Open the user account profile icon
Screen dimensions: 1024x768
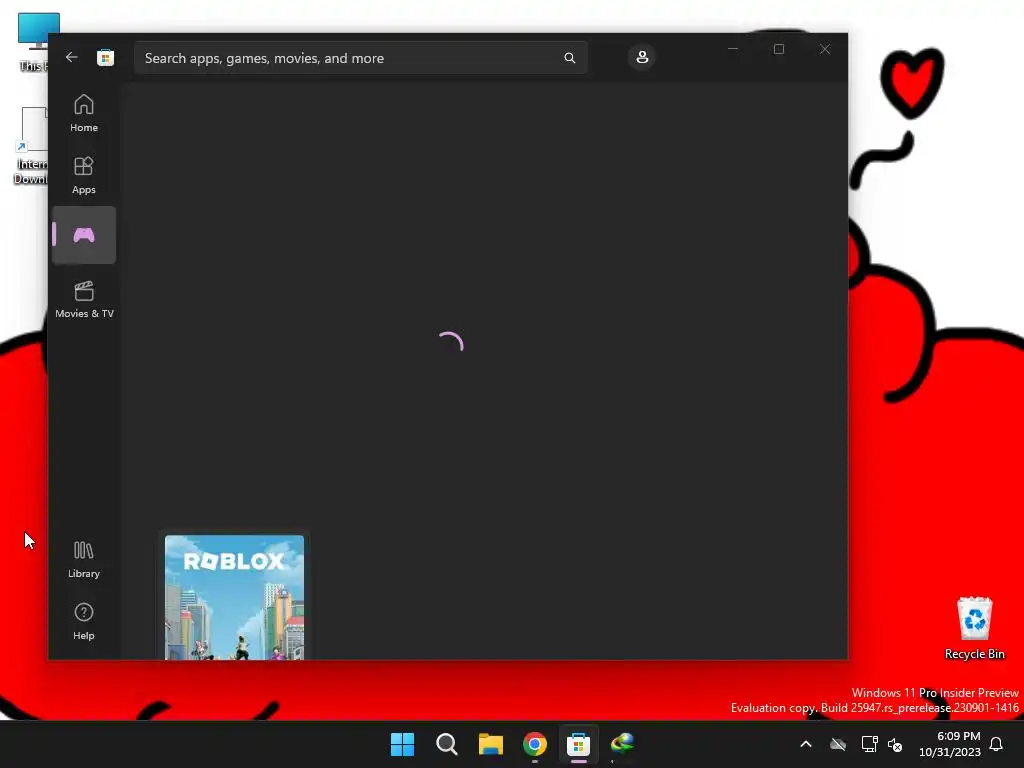pyautogui.click(x=642, y=57)
